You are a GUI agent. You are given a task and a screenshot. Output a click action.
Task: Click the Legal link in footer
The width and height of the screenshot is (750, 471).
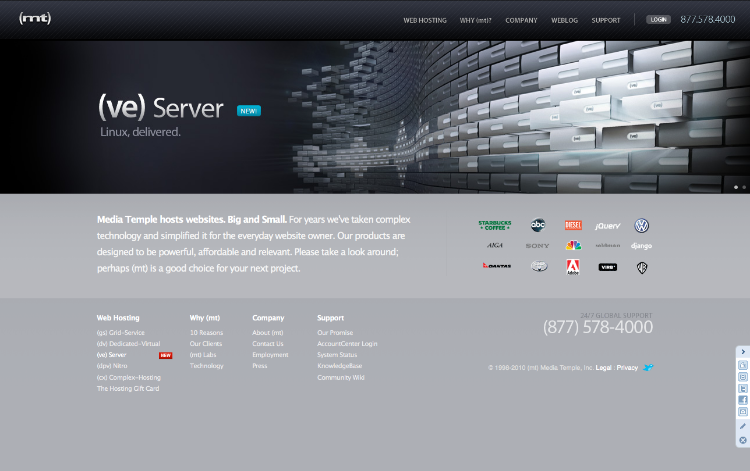(603, 368)
